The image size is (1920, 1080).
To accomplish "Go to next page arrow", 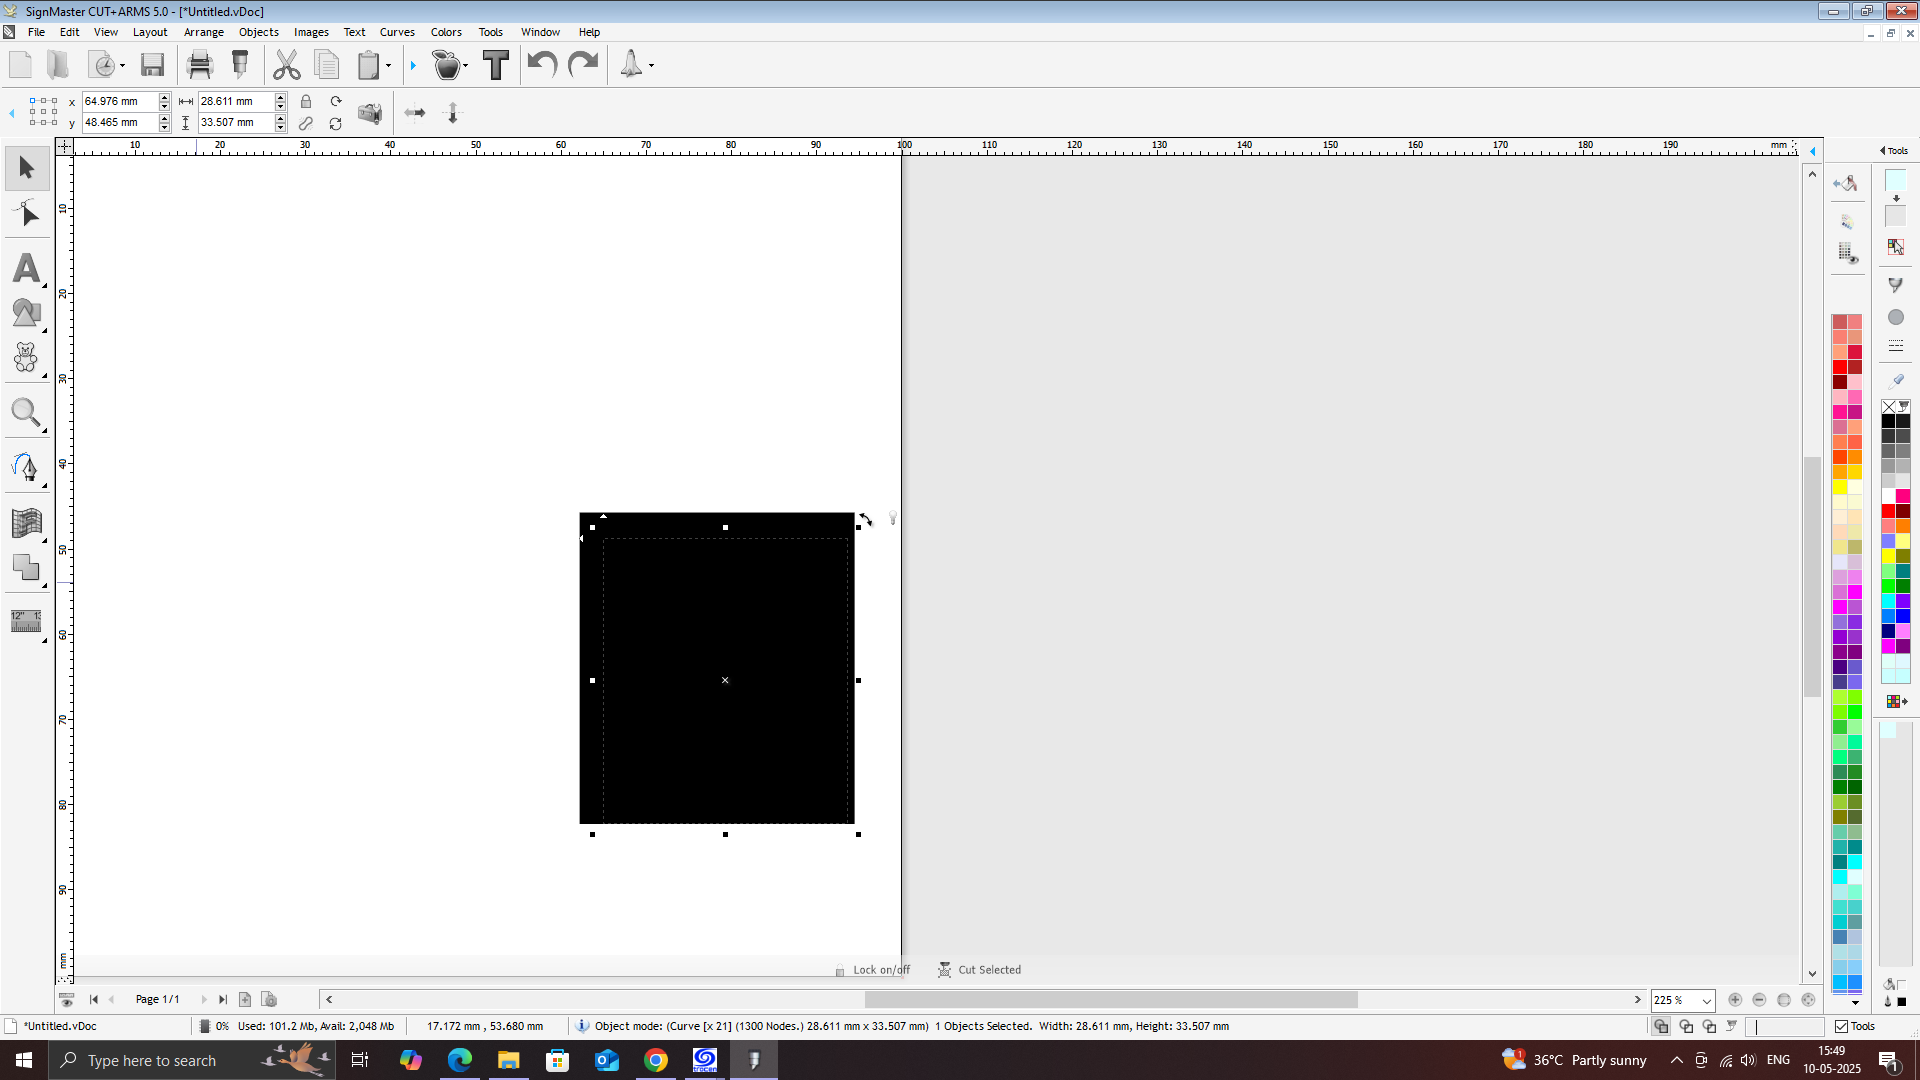I will 204,1000.
